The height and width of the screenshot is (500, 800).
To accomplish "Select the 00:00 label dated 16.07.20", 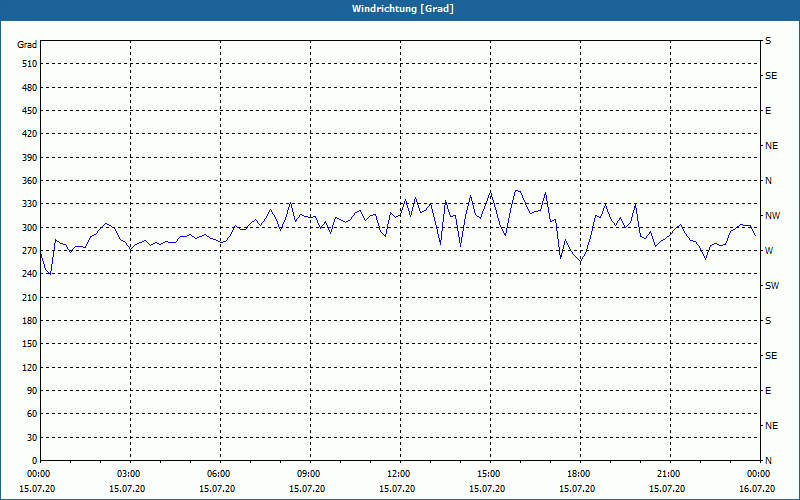I will coord(759,474).
